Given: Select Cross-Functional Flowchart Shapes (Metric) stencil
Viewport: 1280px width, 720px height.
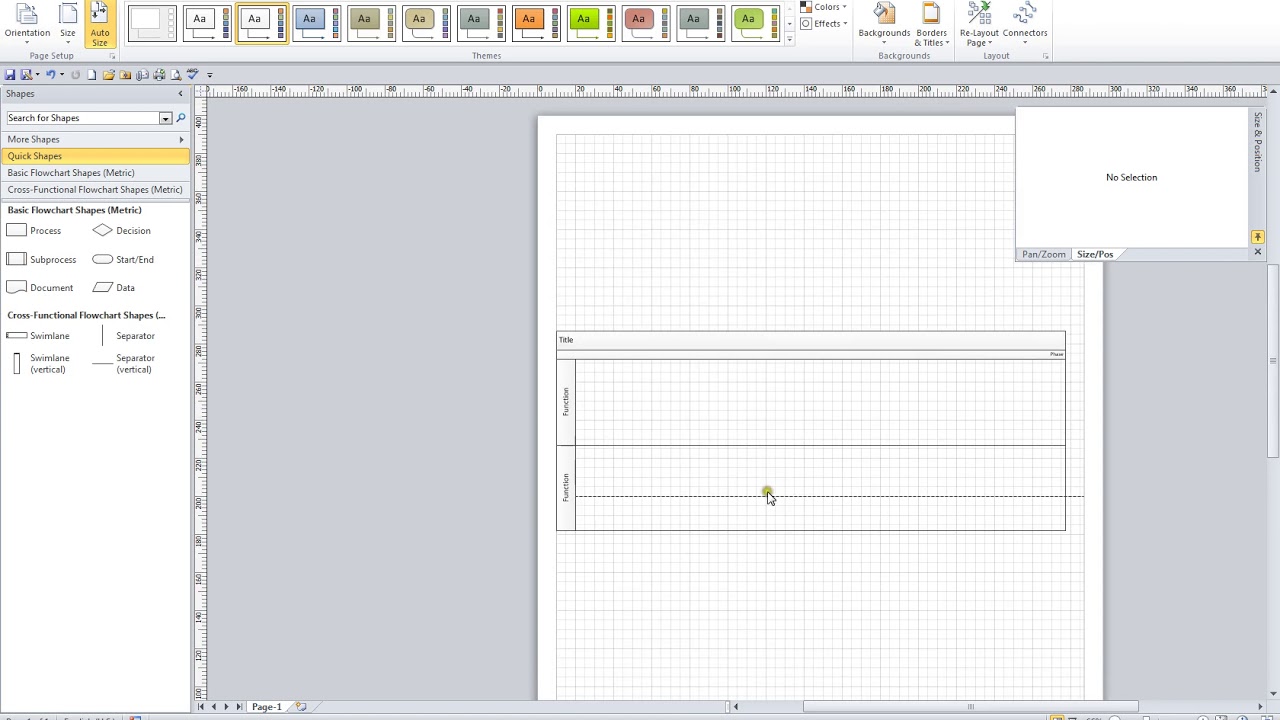Looking at the screenshot, I should 95,190.
